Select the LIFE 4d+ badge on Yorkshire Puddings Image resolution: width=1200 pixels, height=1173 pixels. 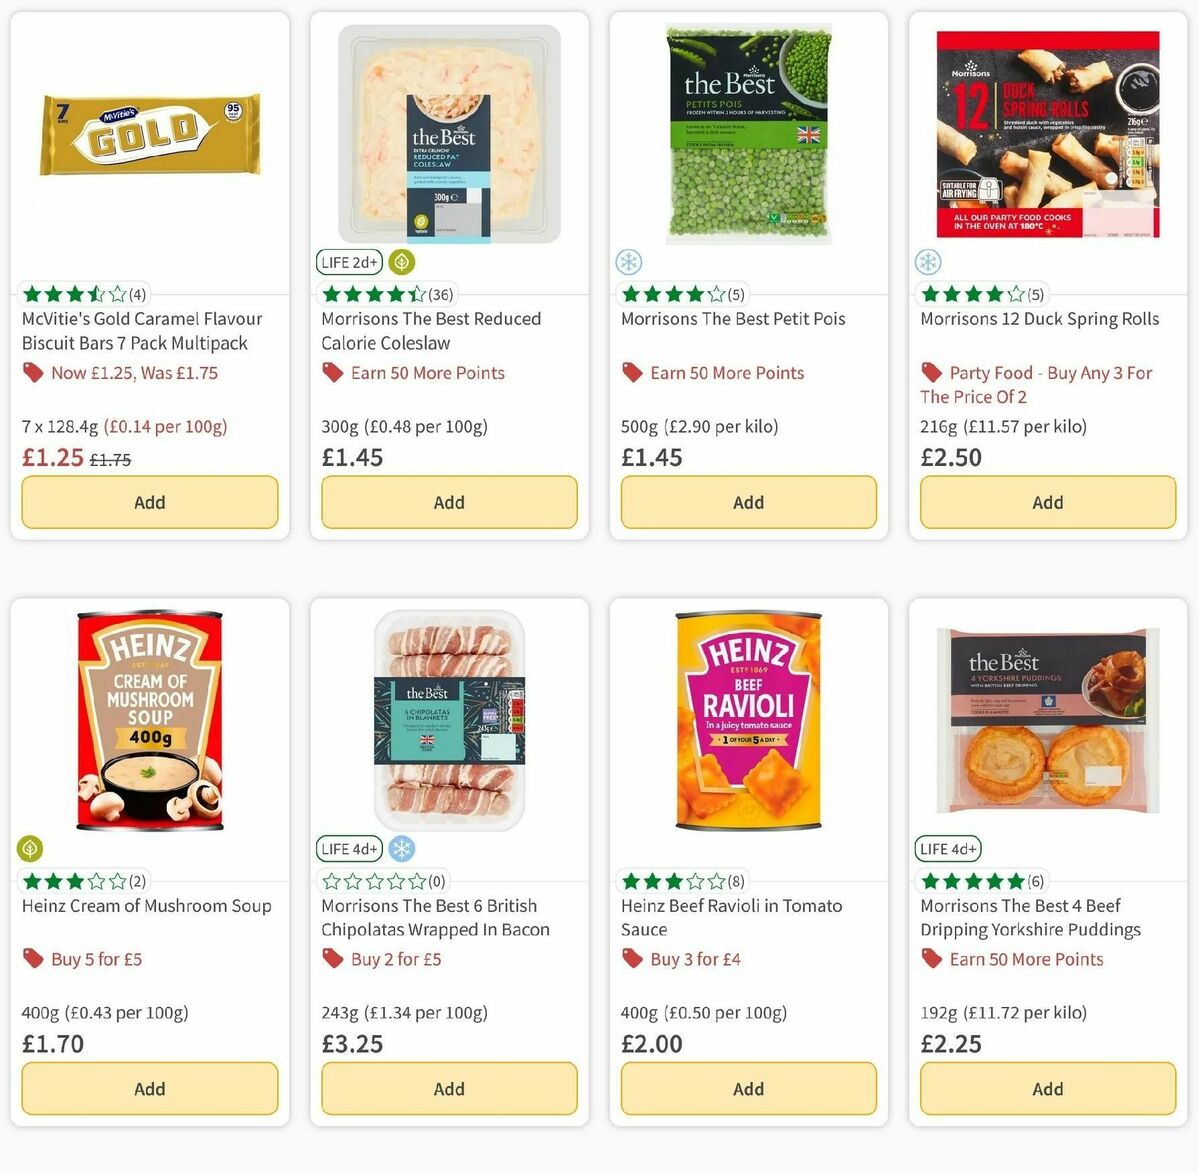[x=947, y=848]
